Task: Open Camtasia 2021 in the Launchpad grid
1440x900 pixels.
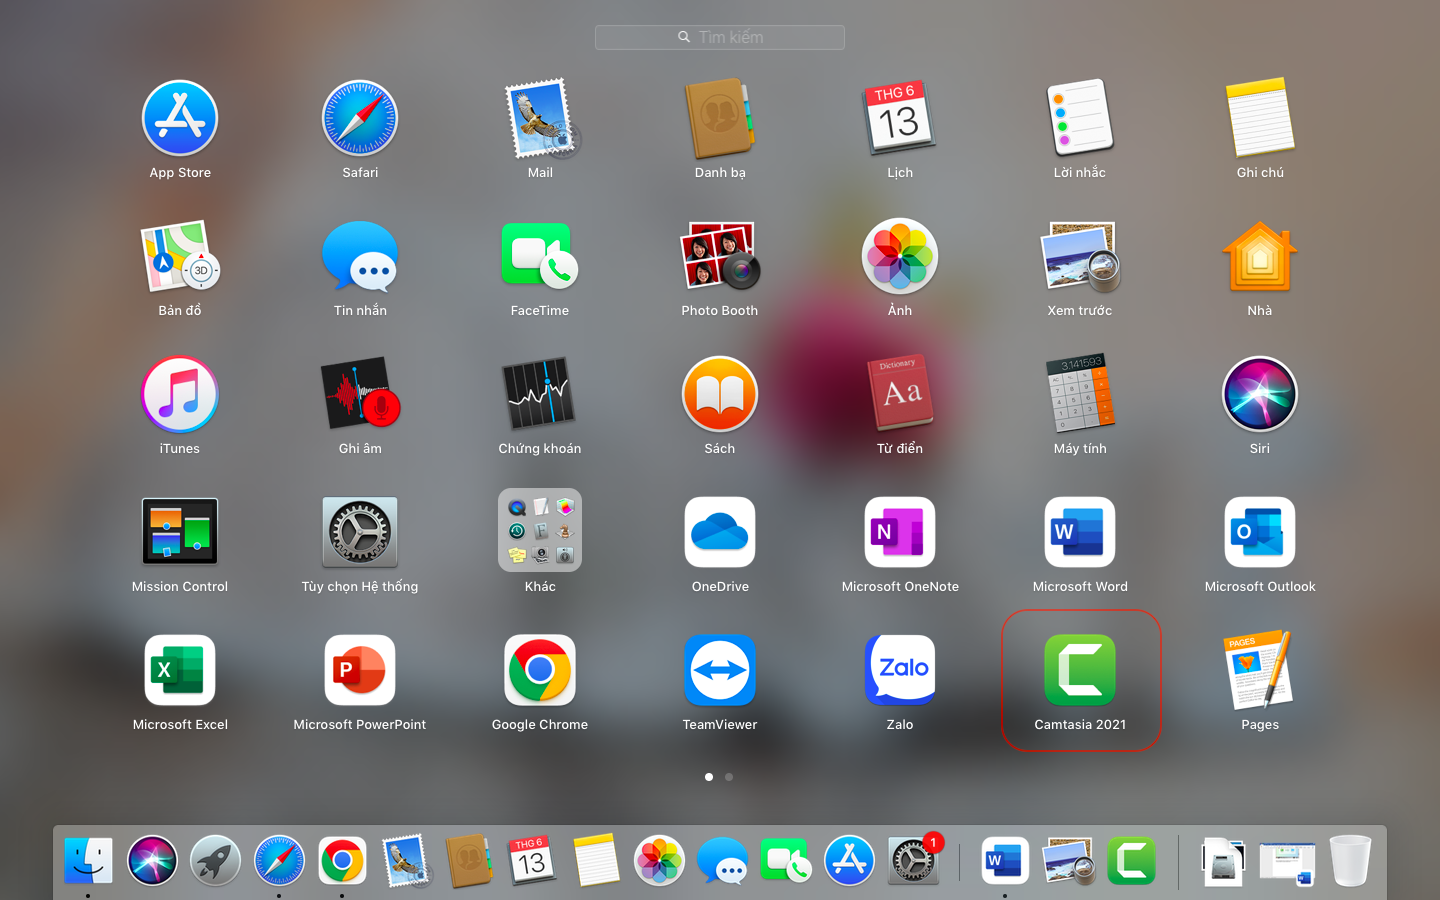Action: pos(1080,670)
